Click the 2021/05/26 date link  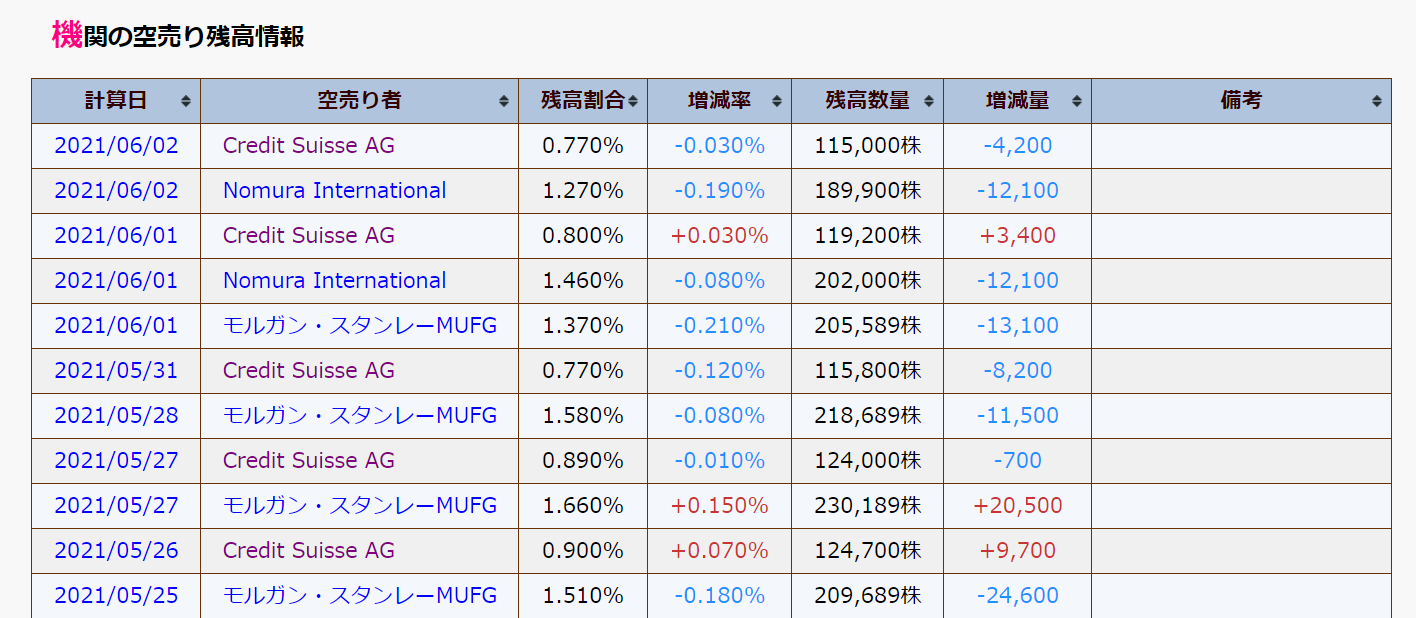116,551
